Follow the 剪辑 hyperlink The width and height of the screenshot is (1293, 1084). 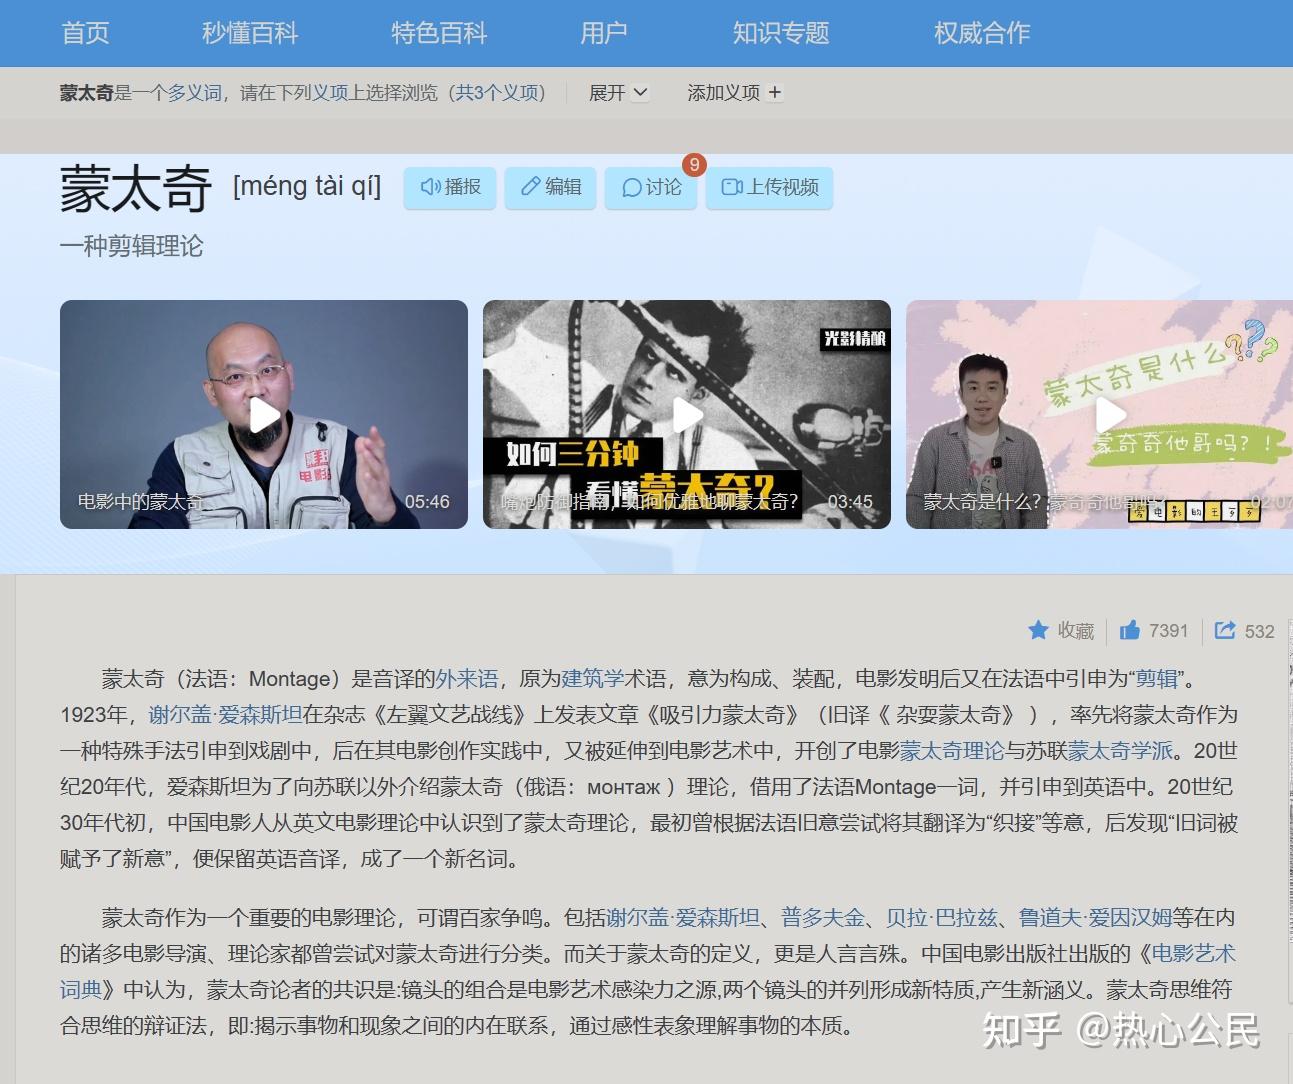click(x=1157, y=679)
